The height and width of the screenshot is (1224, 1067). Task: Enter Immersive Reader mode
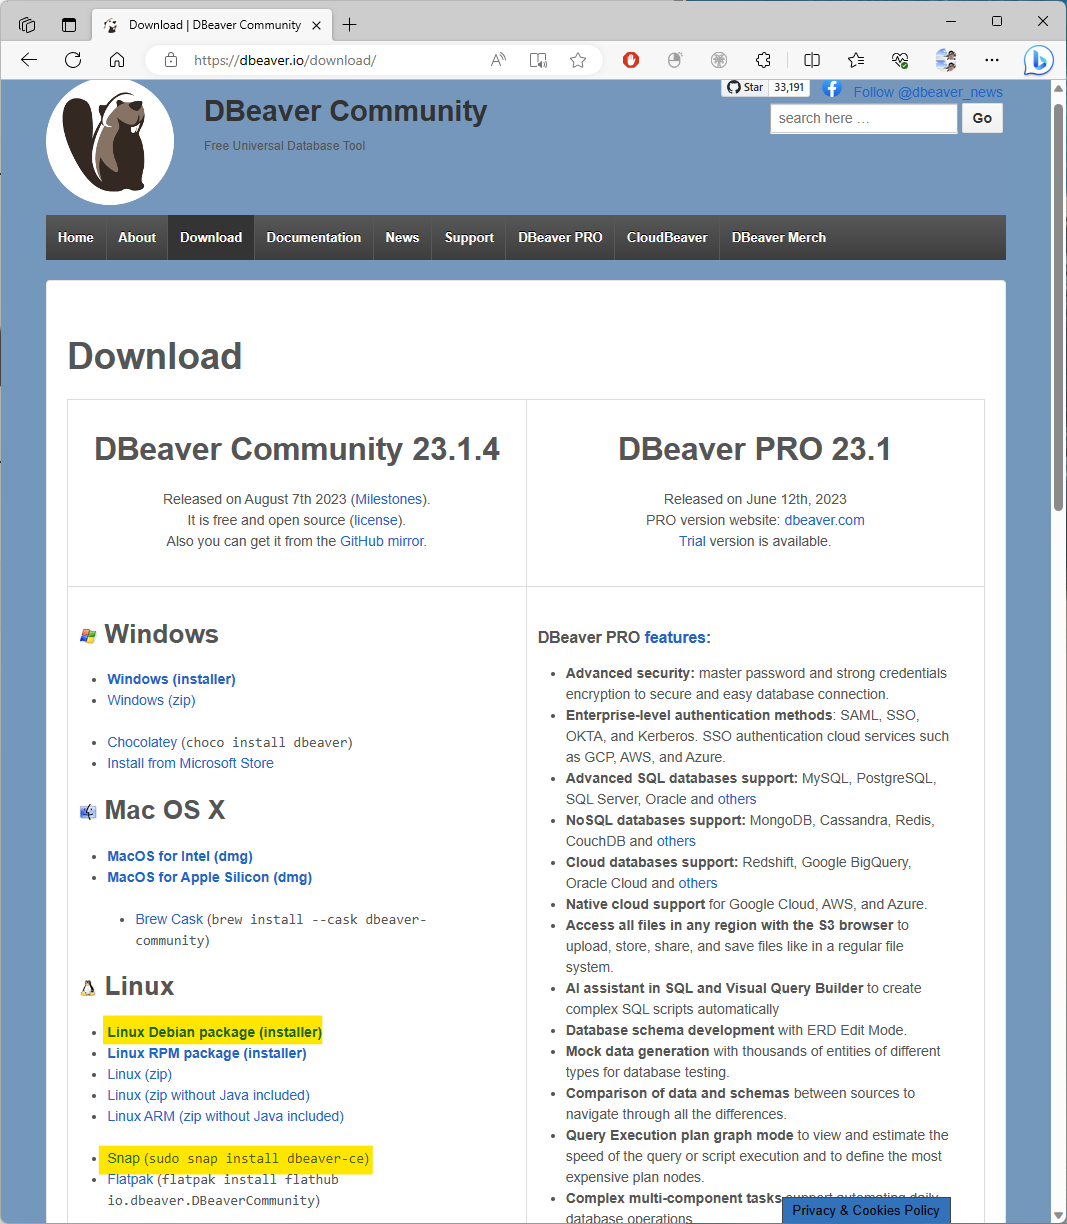(538, 60)
